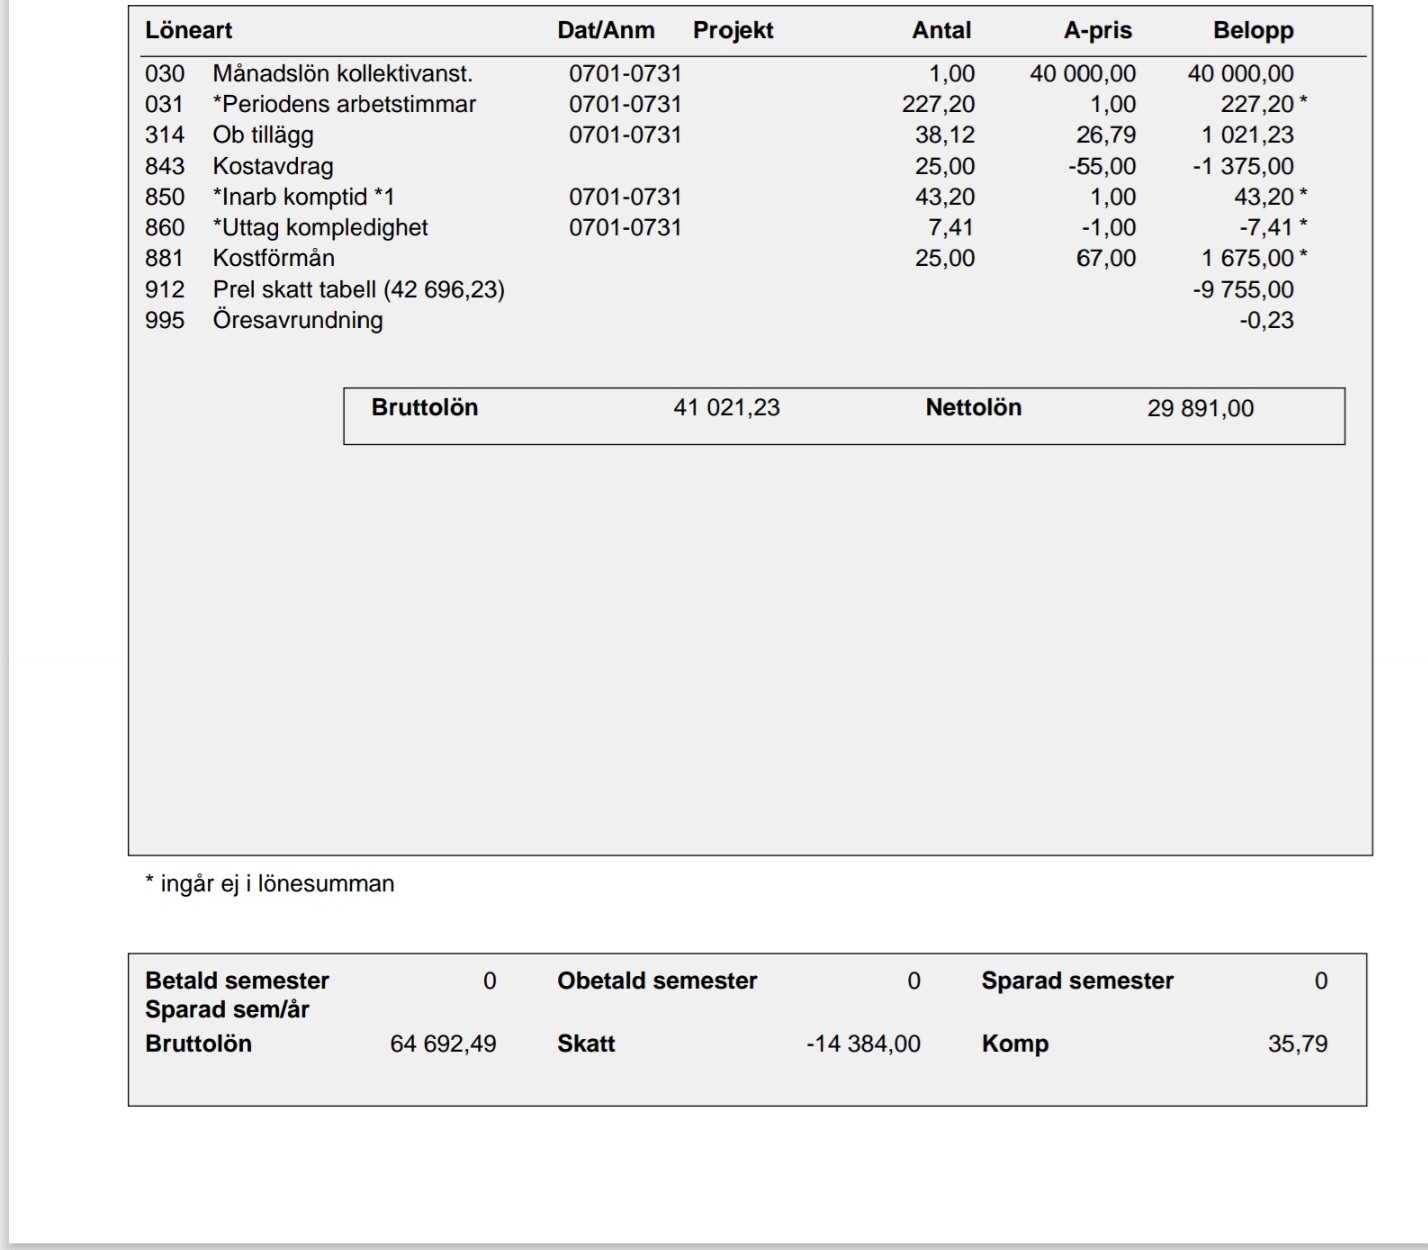Click the code 912
The height and width of the screenshot is (1250, 1428).
[x=165, y=290]
